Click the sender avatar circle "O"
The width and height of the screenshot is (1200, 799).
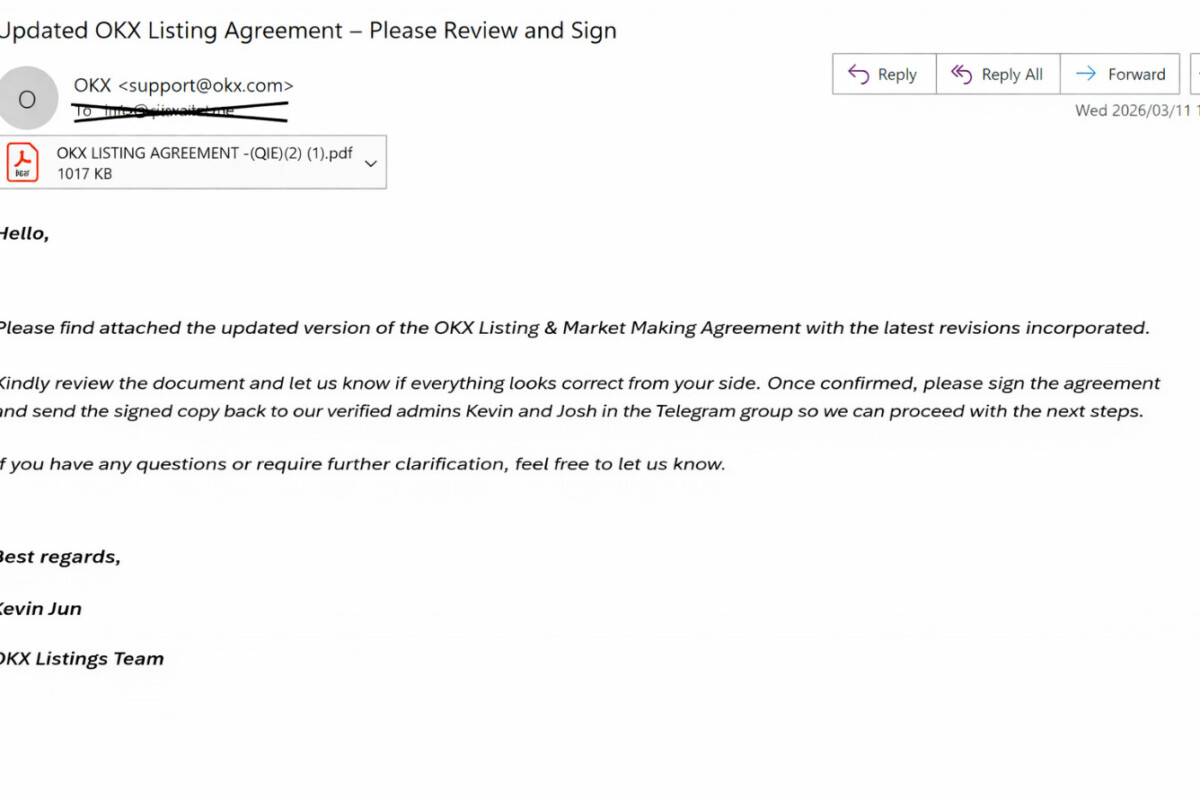click(27, 98)
